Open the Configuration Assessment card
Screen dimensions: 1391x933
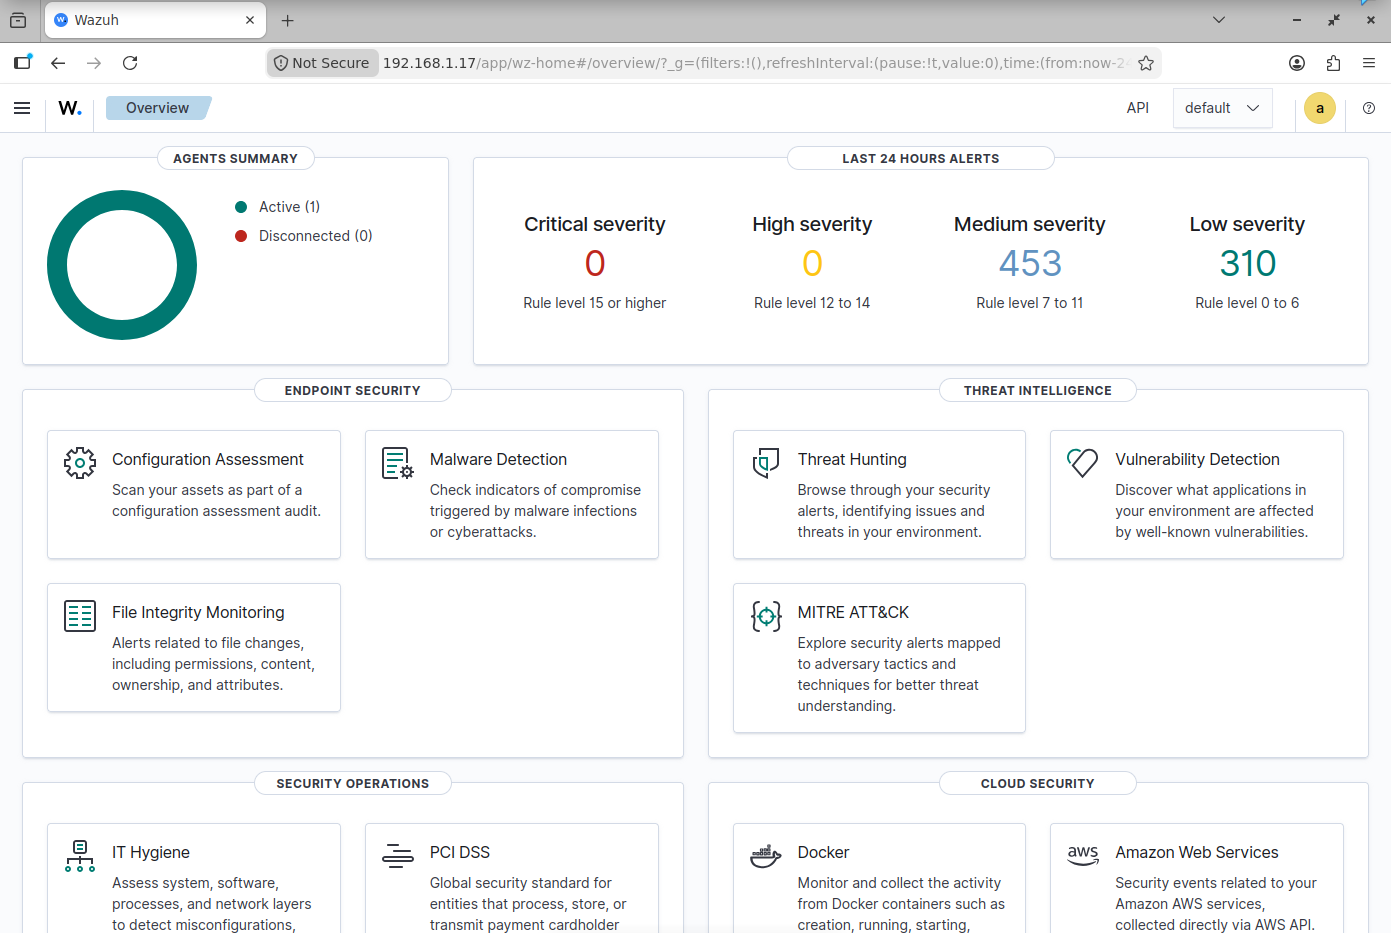pyautogui.click(x=194, y=494)
